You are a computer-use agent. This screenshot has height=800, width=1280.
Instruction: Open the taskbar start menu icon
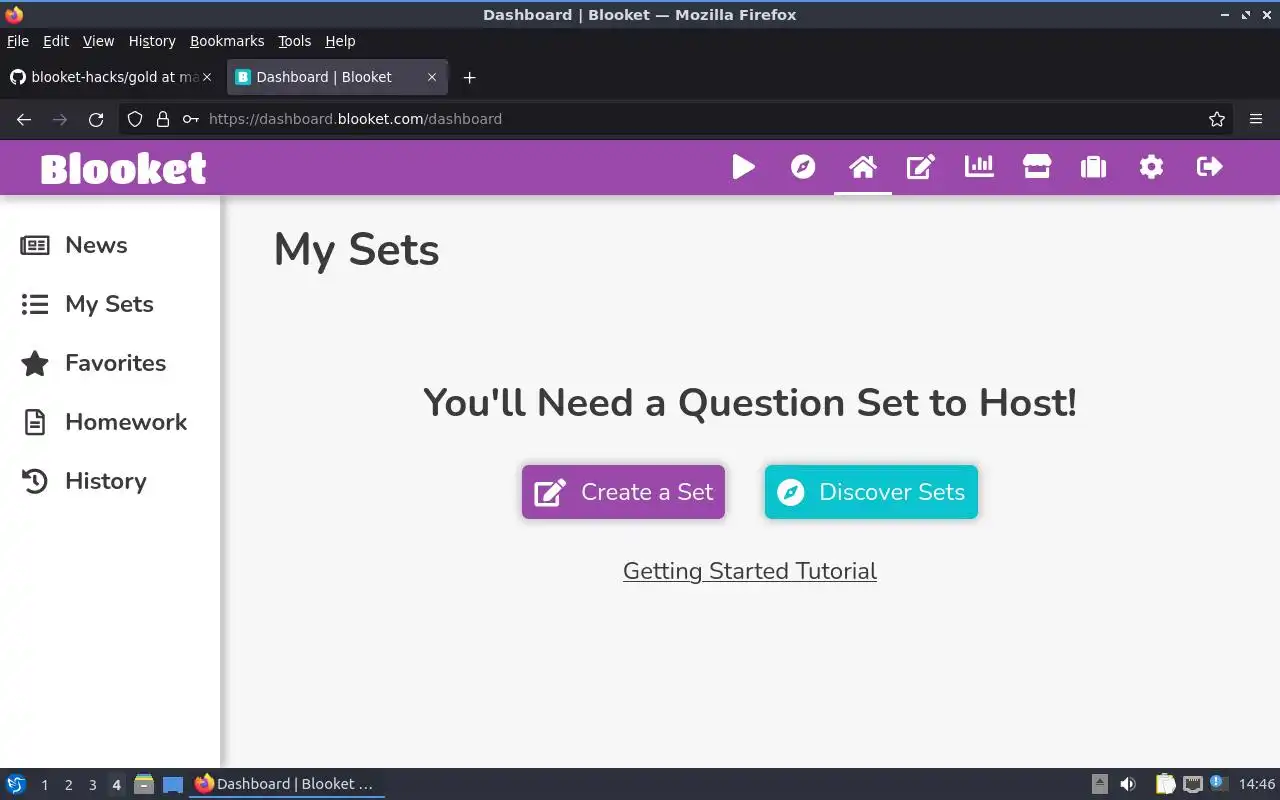pyautogui.click(x=16, y=784)
